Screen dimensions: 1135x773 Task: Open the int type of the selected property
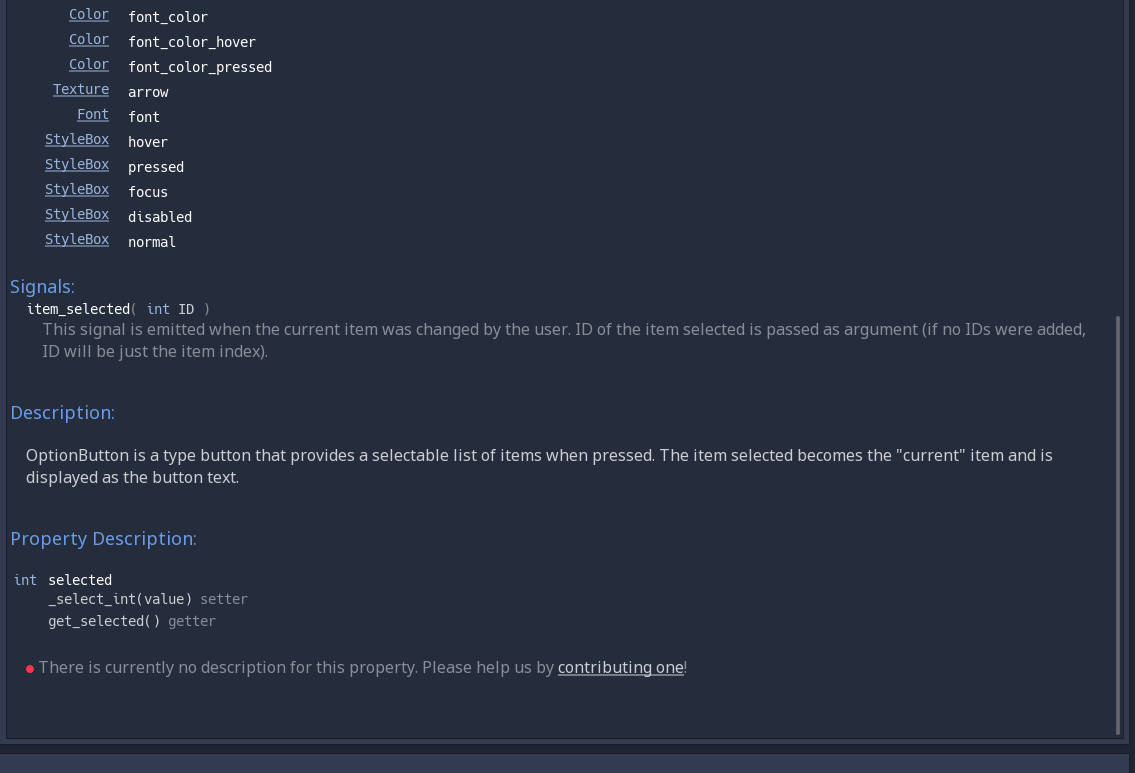point(25,580)
